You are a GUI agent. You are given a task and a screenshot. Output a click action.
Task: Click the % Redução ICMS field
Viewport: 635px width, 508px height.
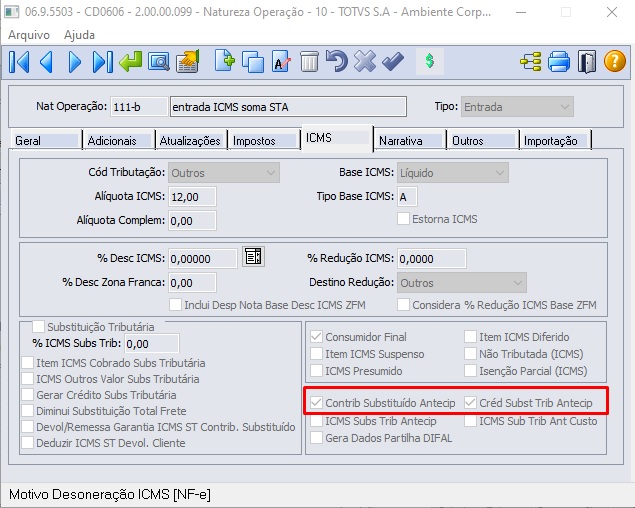[x=432, y=258]
